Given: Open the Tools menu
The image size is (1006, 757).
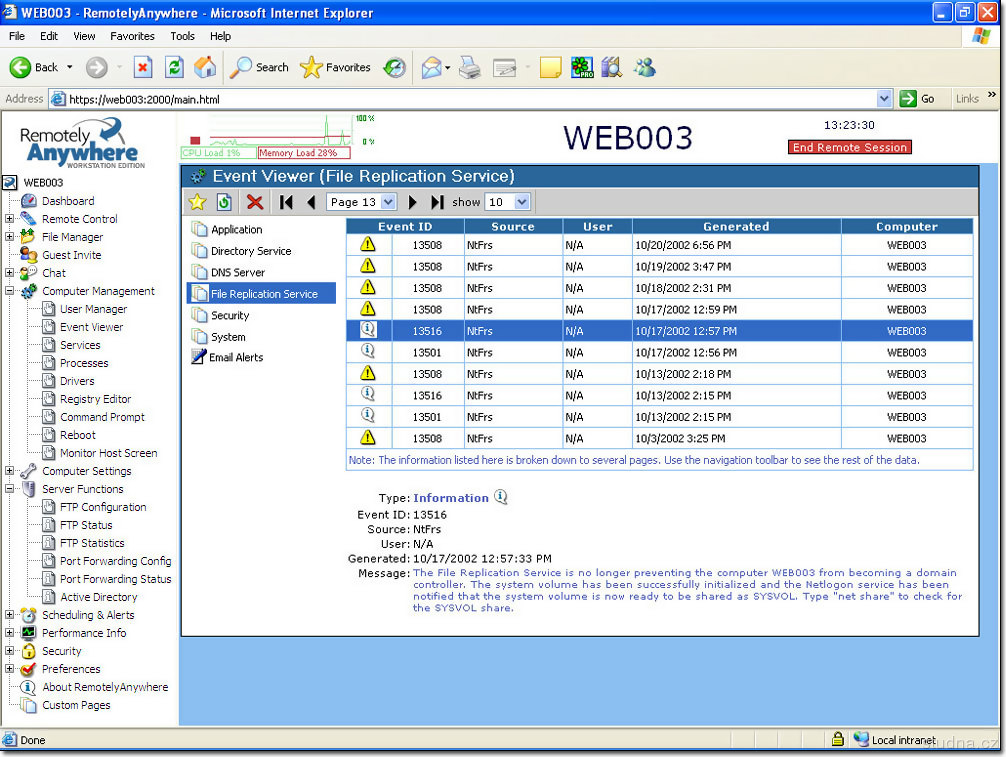Looking at the screenshot, I should coord(182,36).
